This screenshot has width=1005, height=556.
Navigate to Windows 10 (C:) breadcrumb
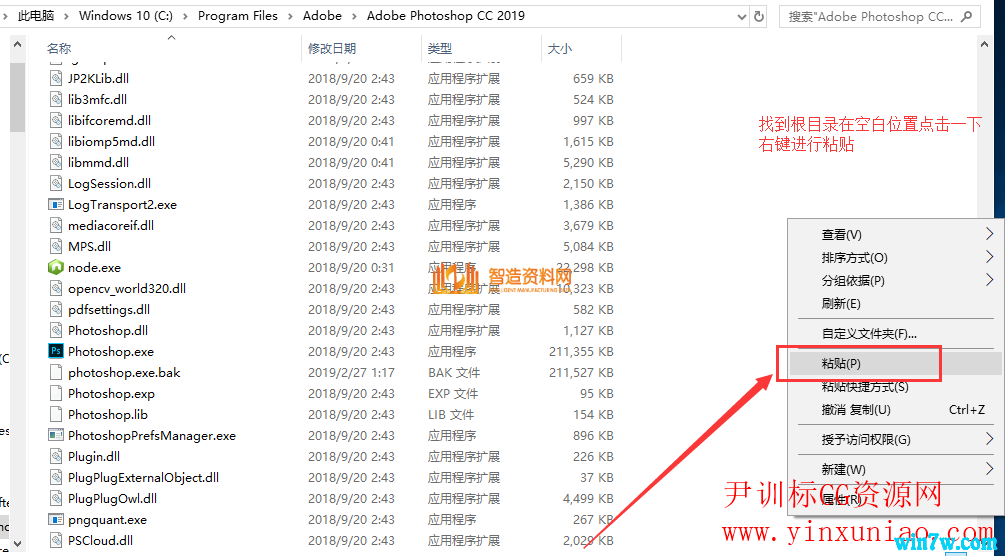pos(125,16)
